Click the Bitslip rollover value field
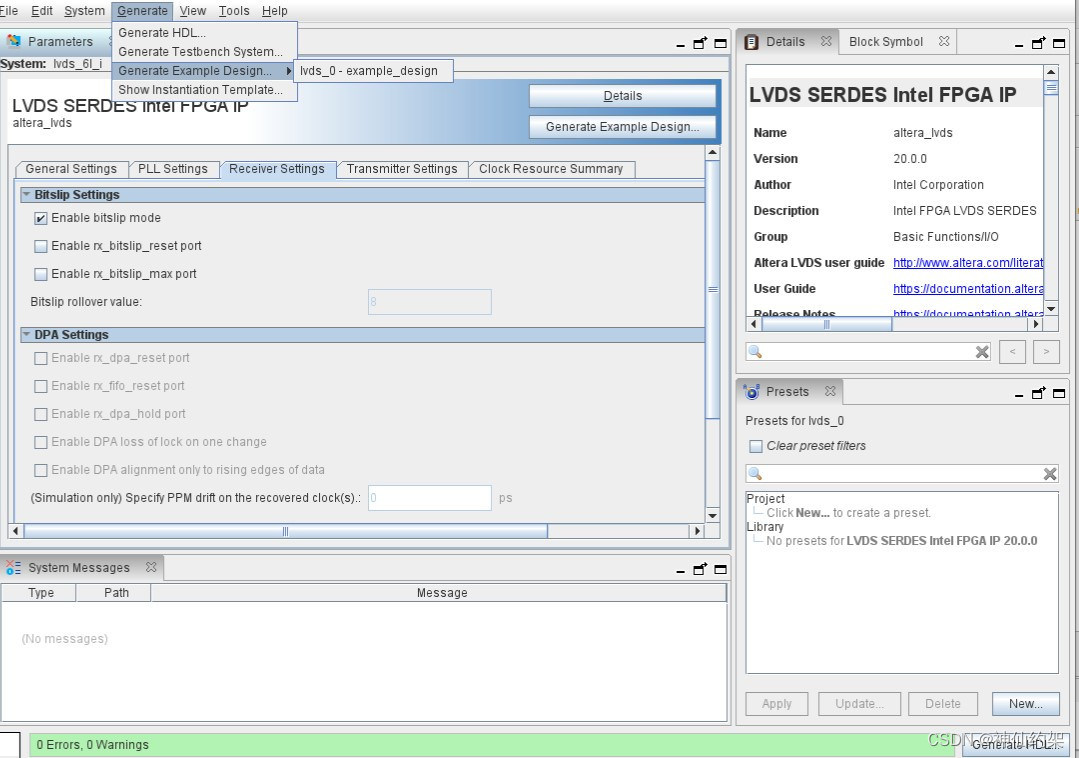 429,302
